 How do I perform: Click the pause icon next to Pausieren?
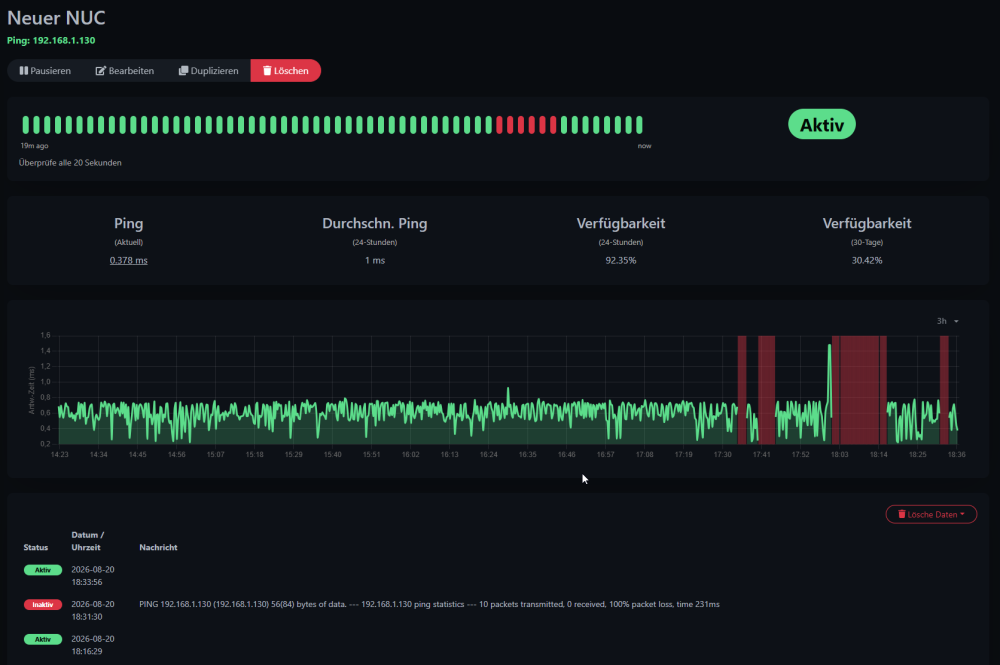point(24,71)
